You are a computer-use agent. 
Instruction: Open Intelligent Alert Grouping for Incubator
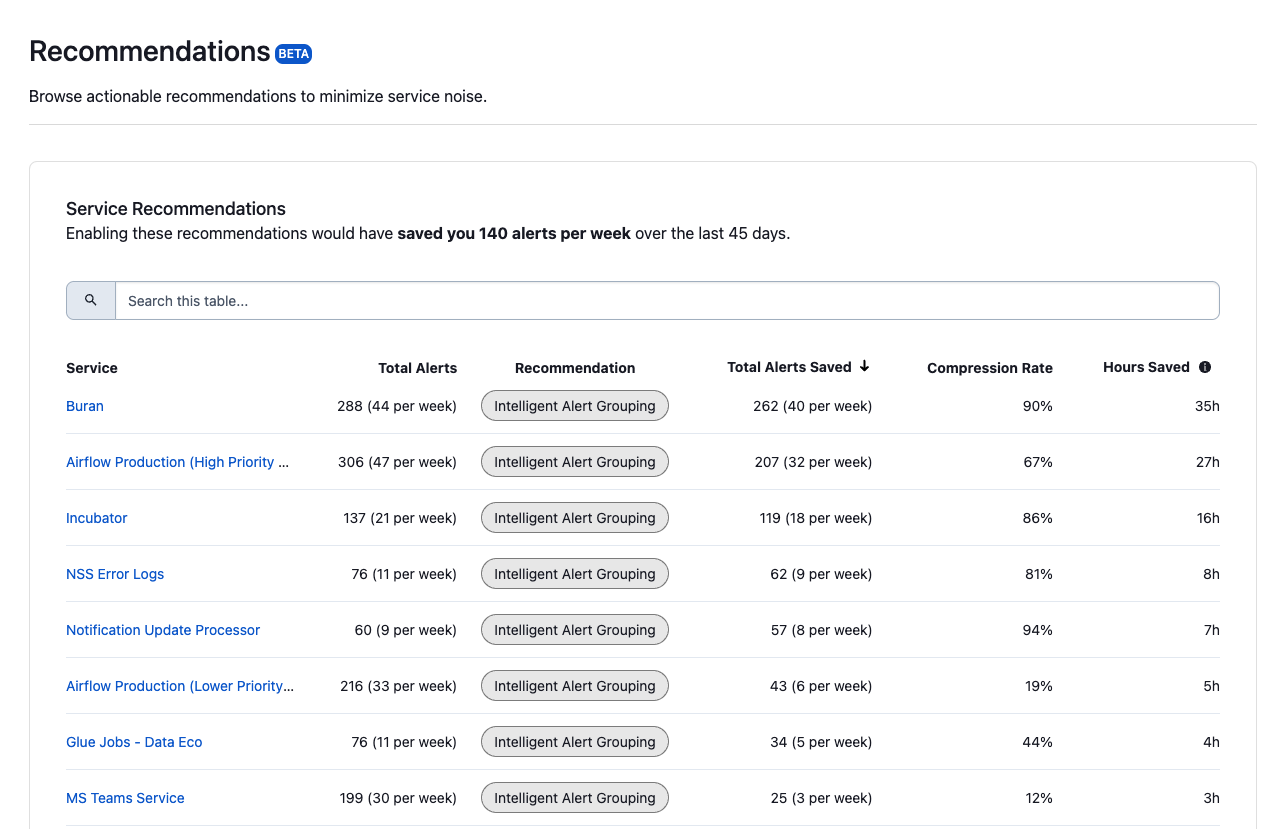[574, 517]
